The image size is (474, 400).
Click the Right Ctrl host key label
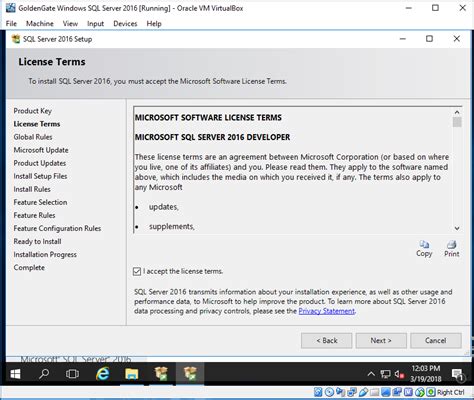pos(450,392)
